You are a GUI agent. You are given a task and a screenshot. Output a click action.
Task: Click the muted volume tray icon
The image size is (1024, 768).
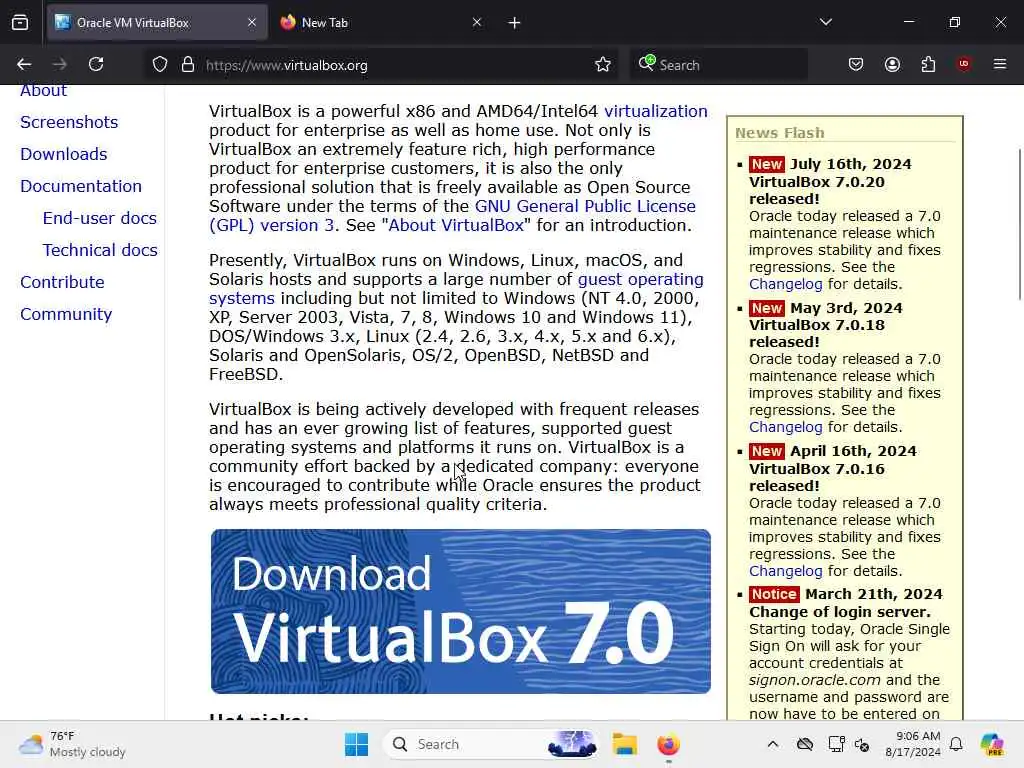(863, 744)
